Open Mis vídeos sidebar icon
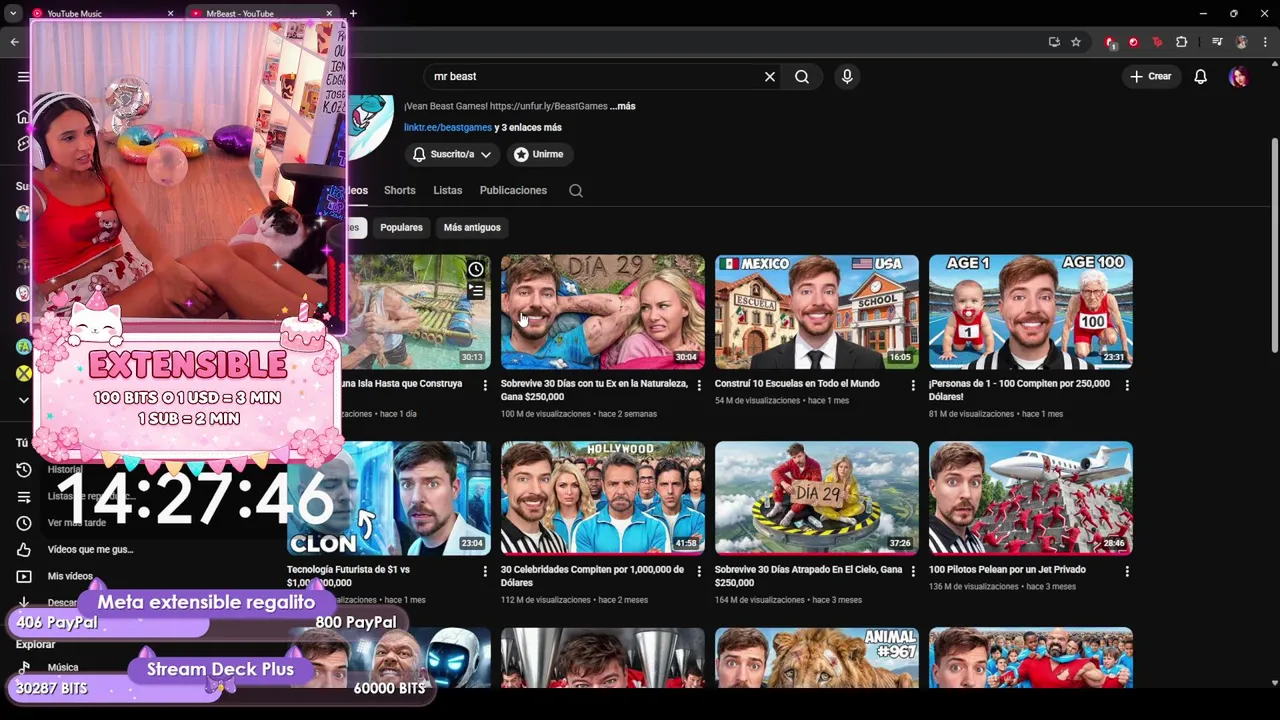 [24, 576]
